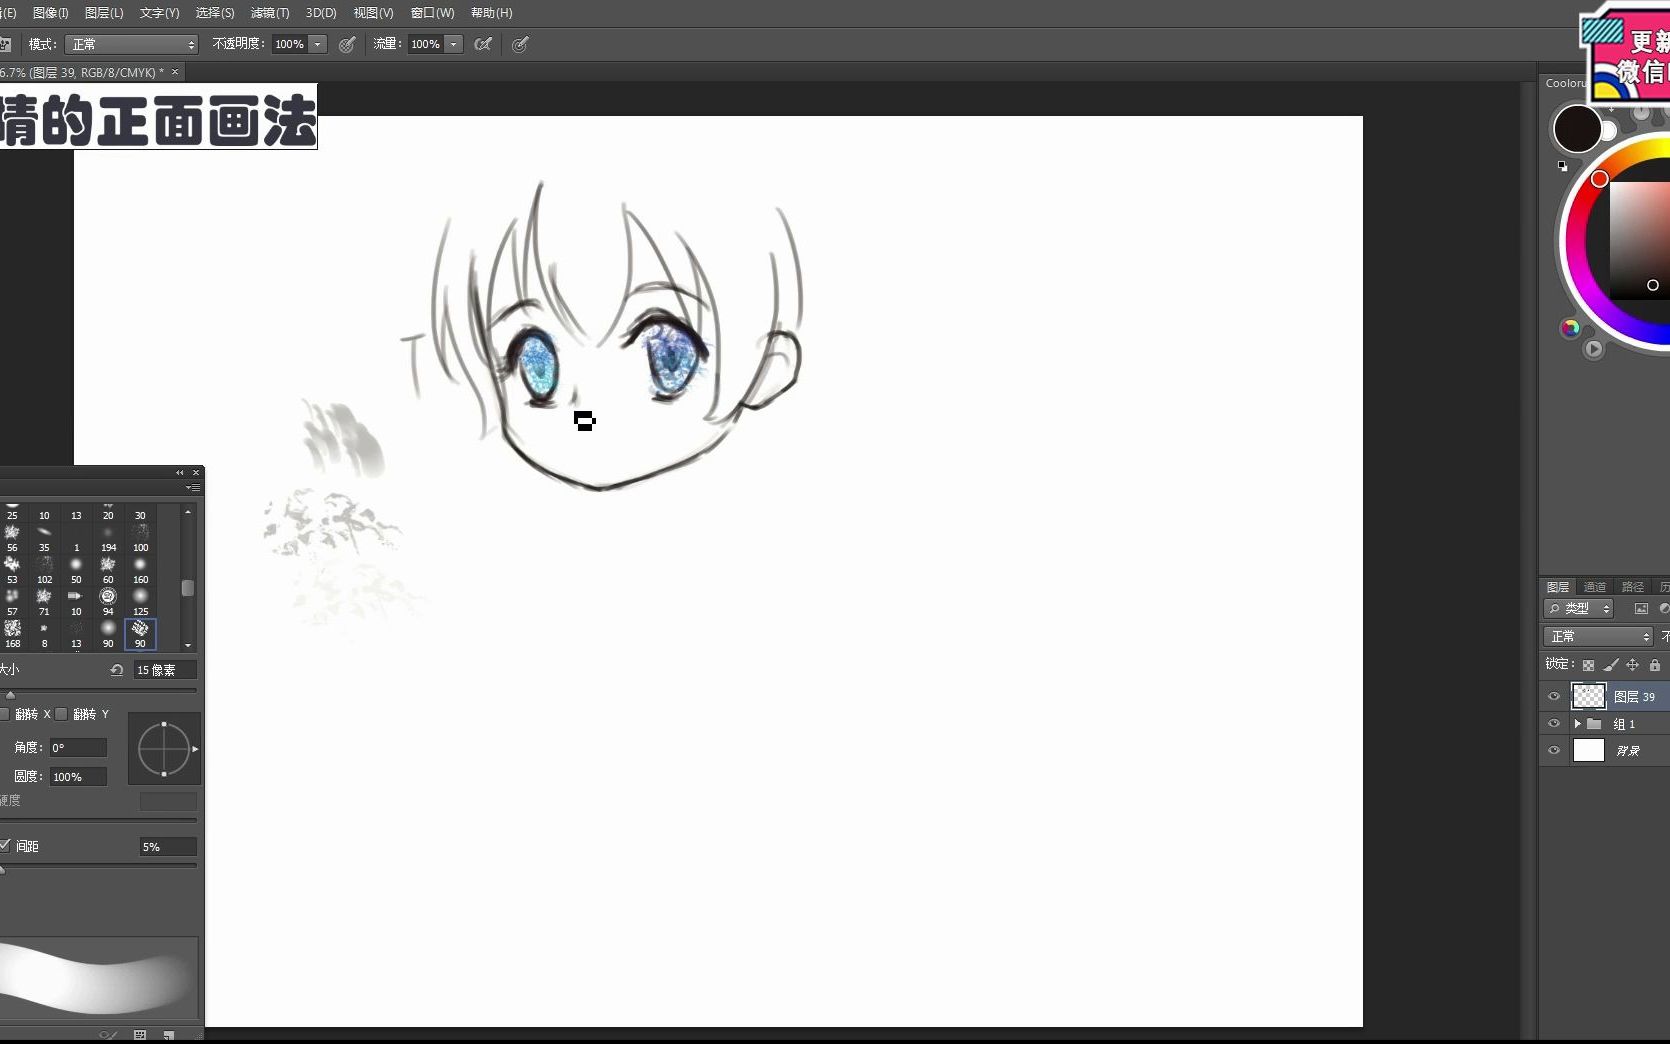The image size is (1670, 1044).
Task: Click default colors icon in Coolorus panel
Action: point(1563,166)
